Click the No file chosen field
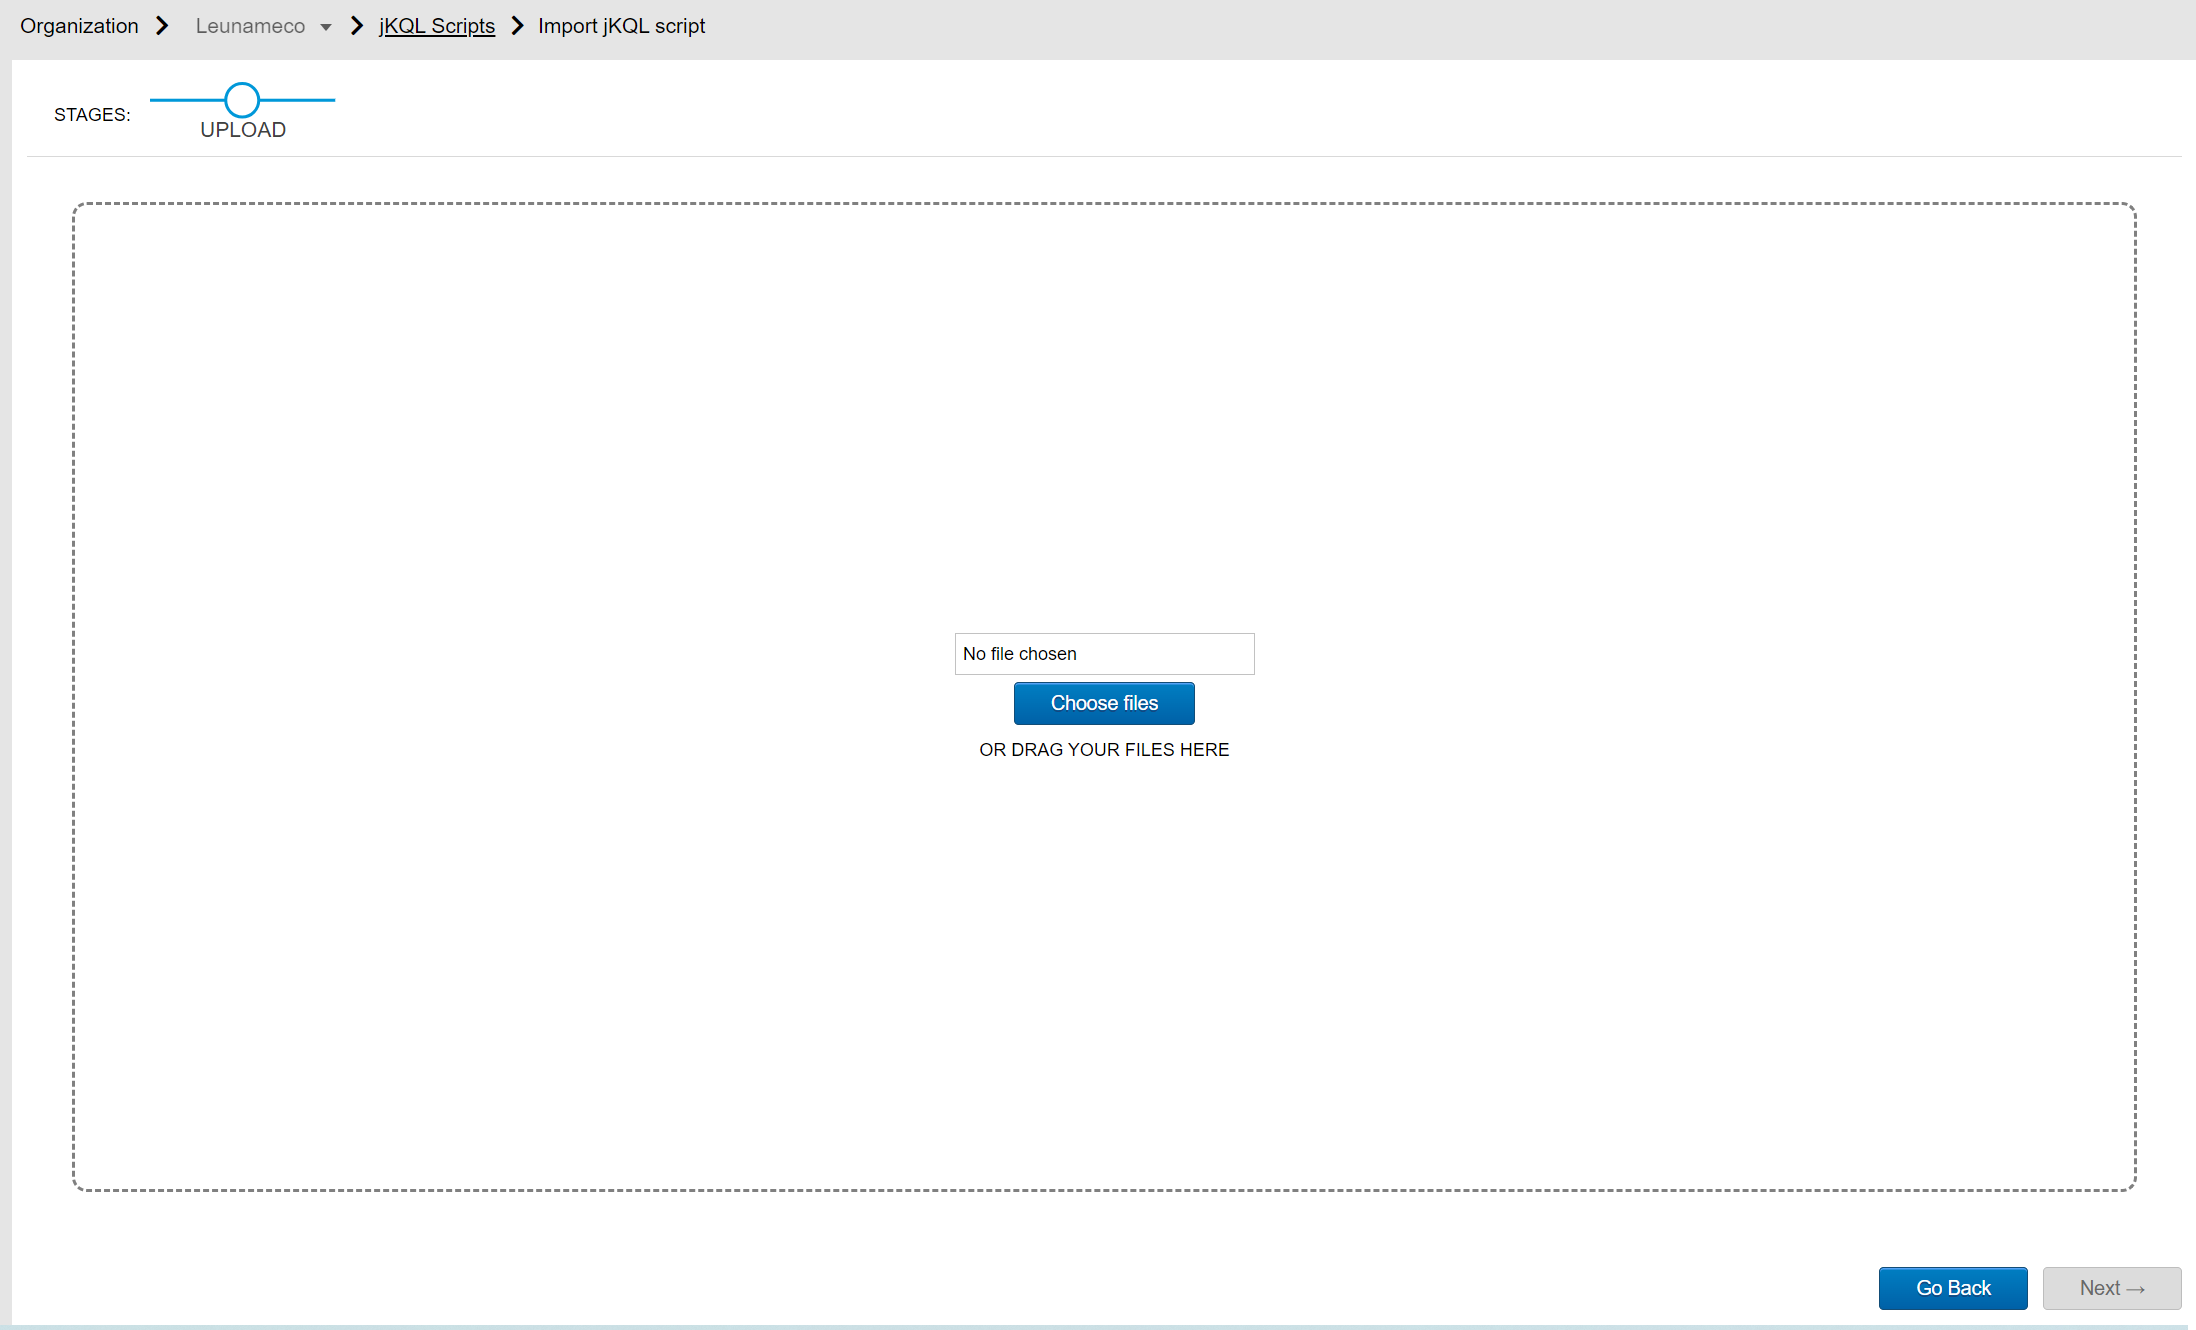 click(x=1104, y=654)
